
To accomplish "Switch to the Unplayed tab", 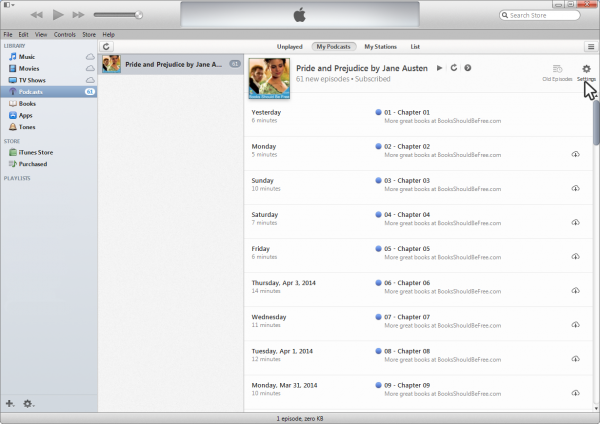I will tap(290, 47).
